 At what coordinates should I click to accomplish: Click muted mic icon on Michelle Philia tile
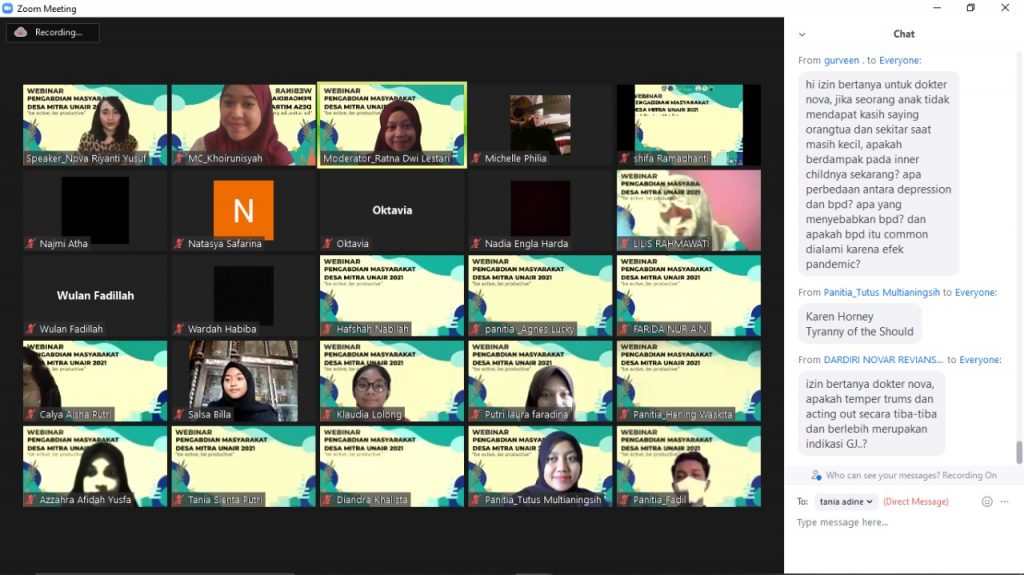(x=476, y=159)
